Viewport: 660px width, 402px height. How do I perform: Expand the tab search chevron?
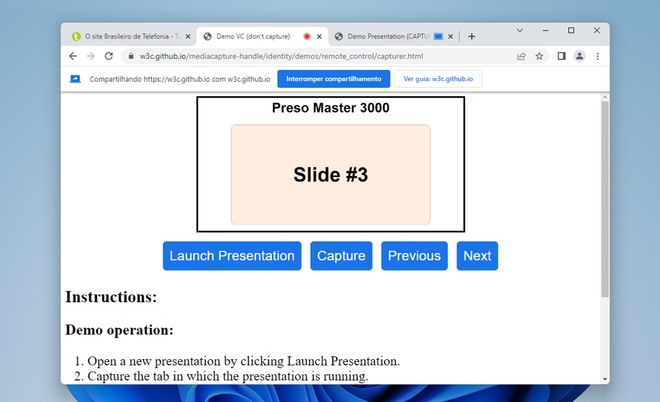[520, 30]
